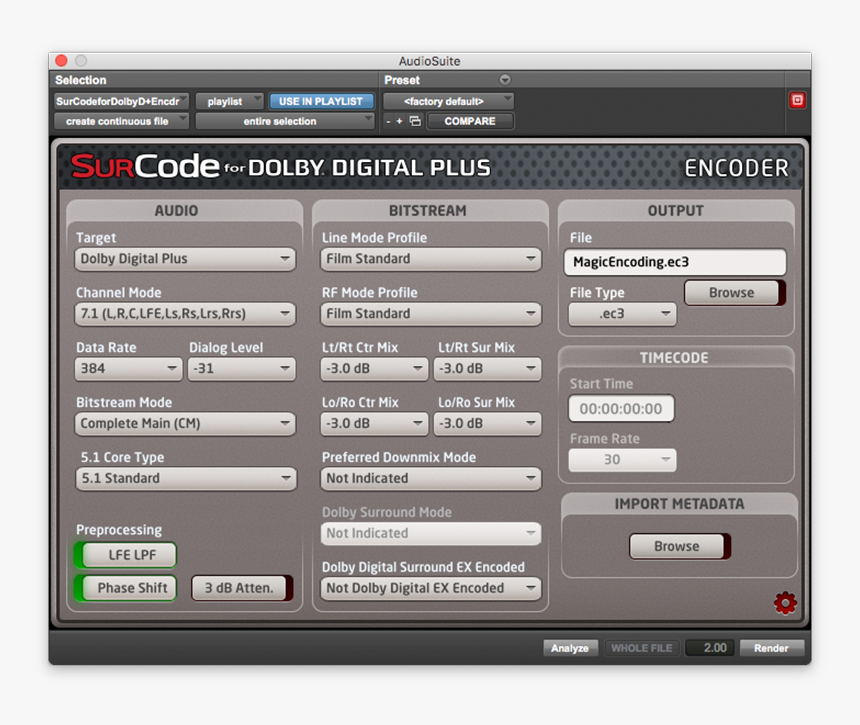Click the 2.00 handle length field

pyautogui.click(x=710, y=648)
